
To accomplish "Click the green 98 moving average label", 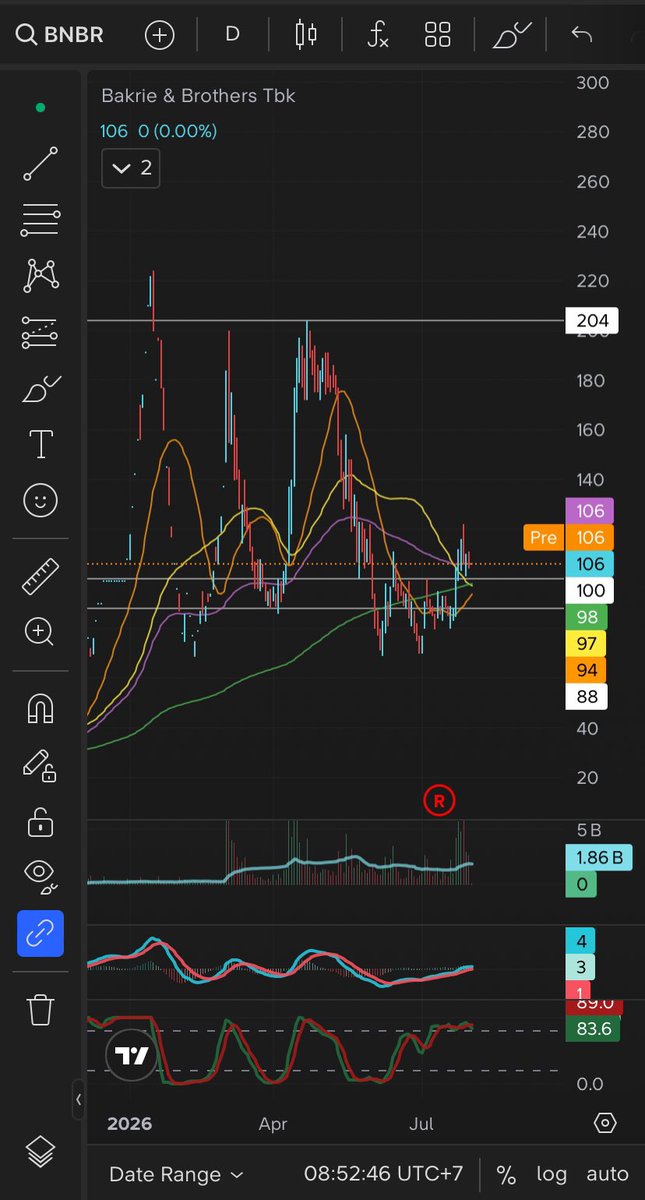I will point(587,618).
